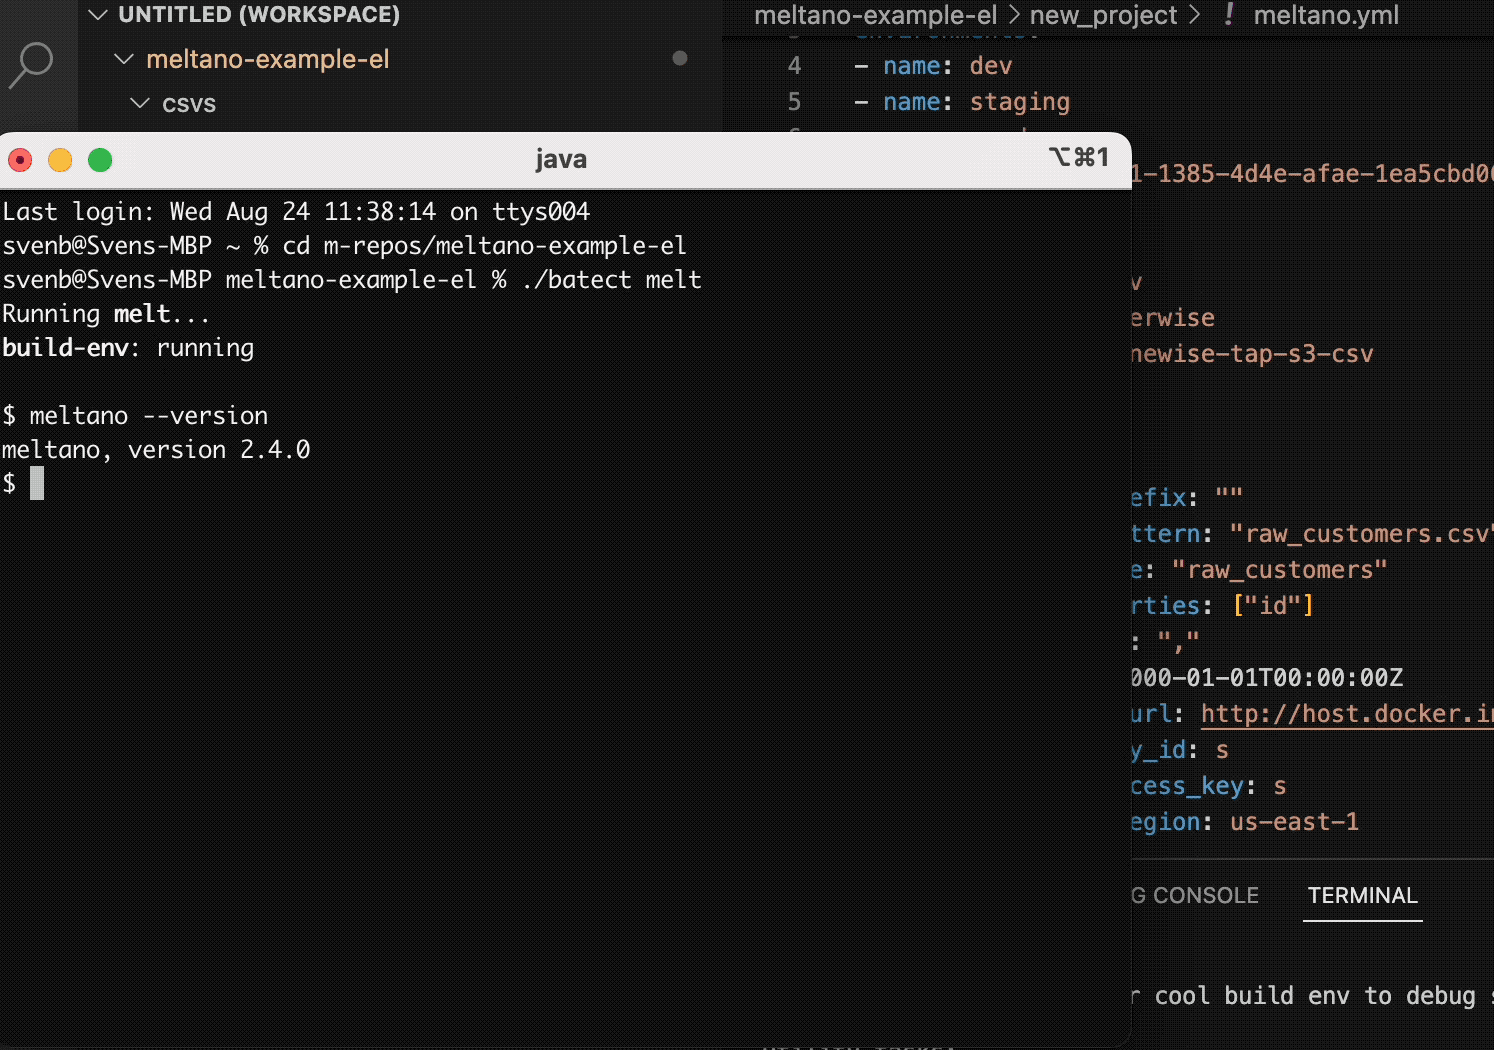Minimize the java terminal window
Screen dimensions: 1494x1050
[60, 160]
